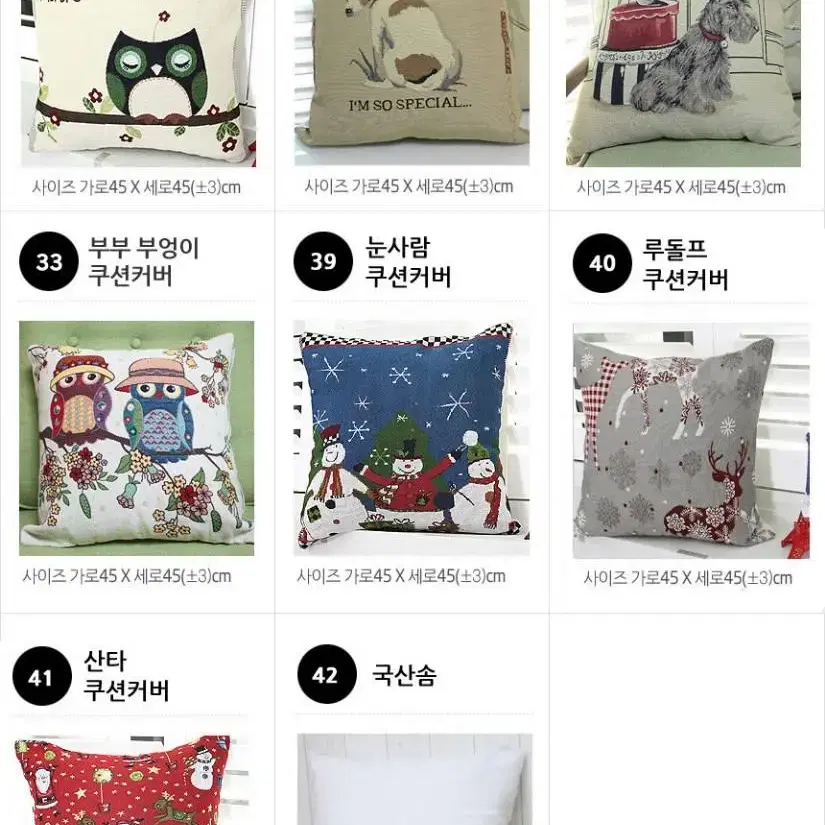Click the number 42 badge
Viewport: 825px width, 825px height.
click(x=327, y=674)
